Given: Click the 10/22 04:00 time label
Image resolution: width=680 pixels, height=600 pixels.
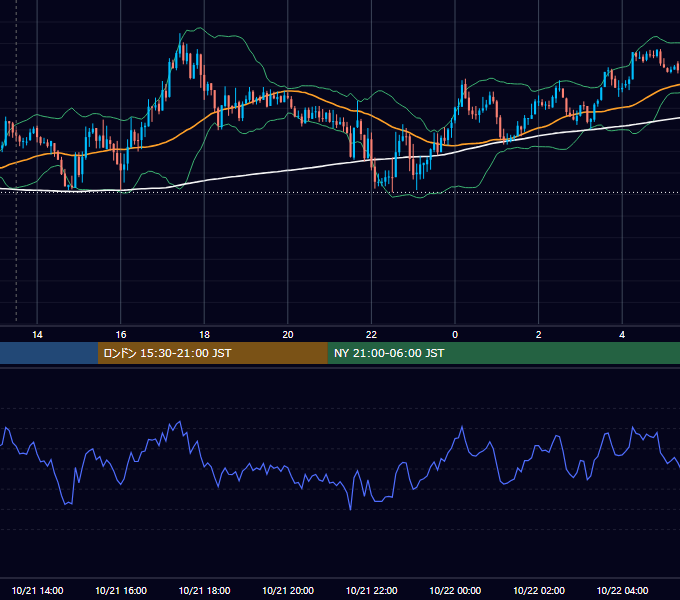Looking at the screenshot, I should point(622,590).
